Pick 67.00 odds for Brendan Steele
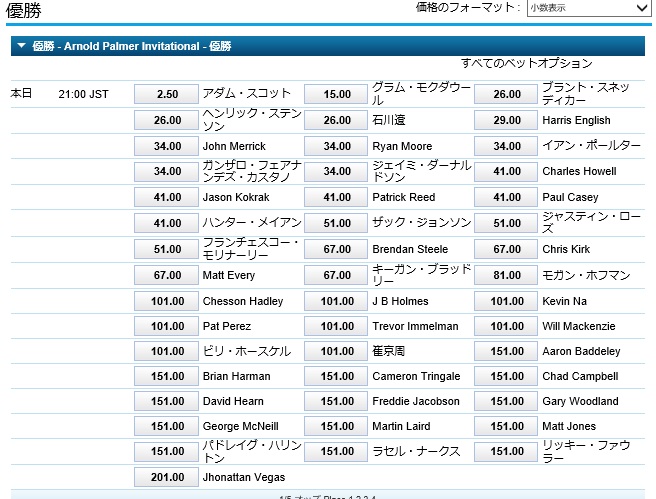 click(336, 249)
